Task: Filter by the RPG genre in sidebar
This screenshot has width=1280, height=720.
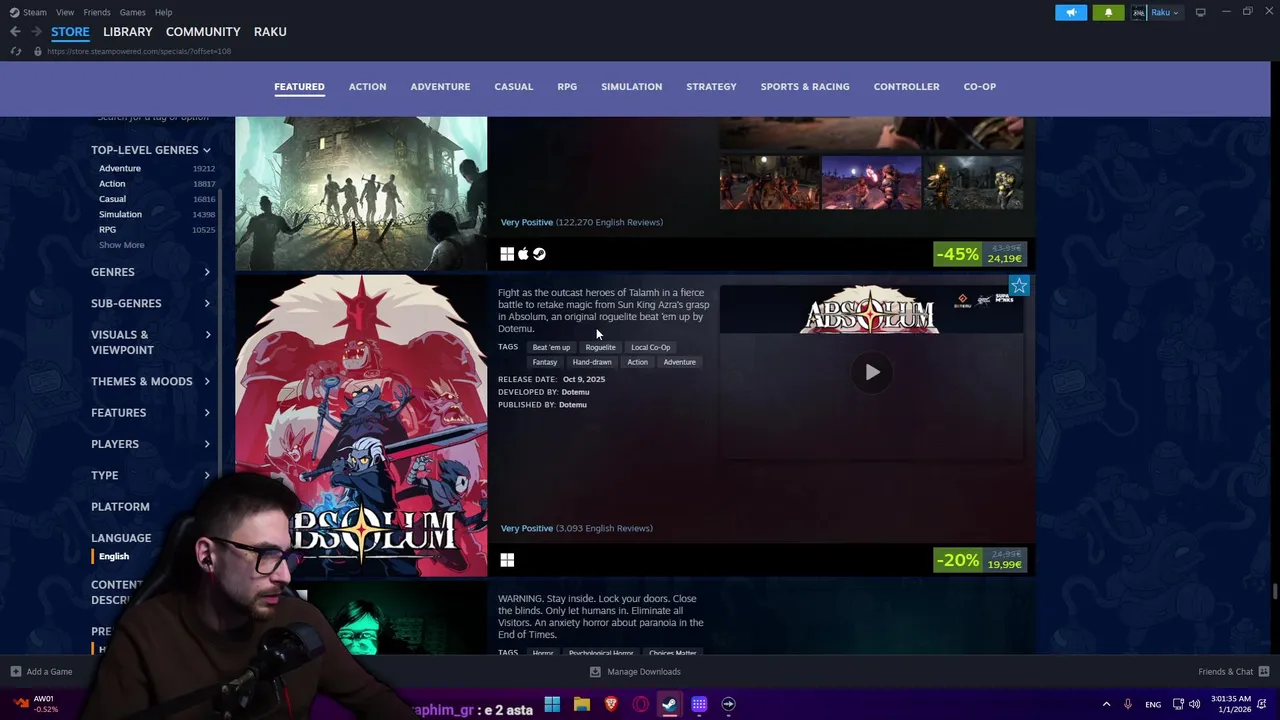Action: pyautogui.click(x=107, y=230)
